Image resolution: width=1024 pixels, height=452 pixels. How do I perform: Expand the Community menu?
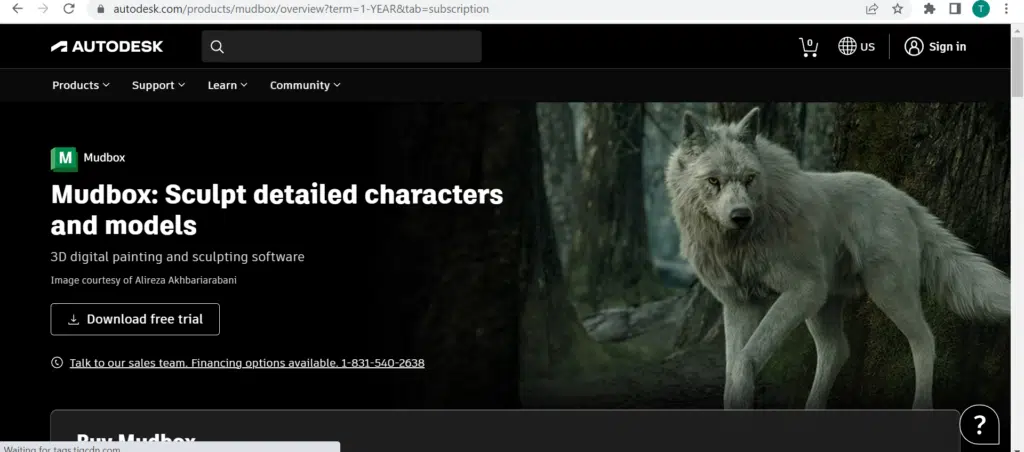point(305,86)
